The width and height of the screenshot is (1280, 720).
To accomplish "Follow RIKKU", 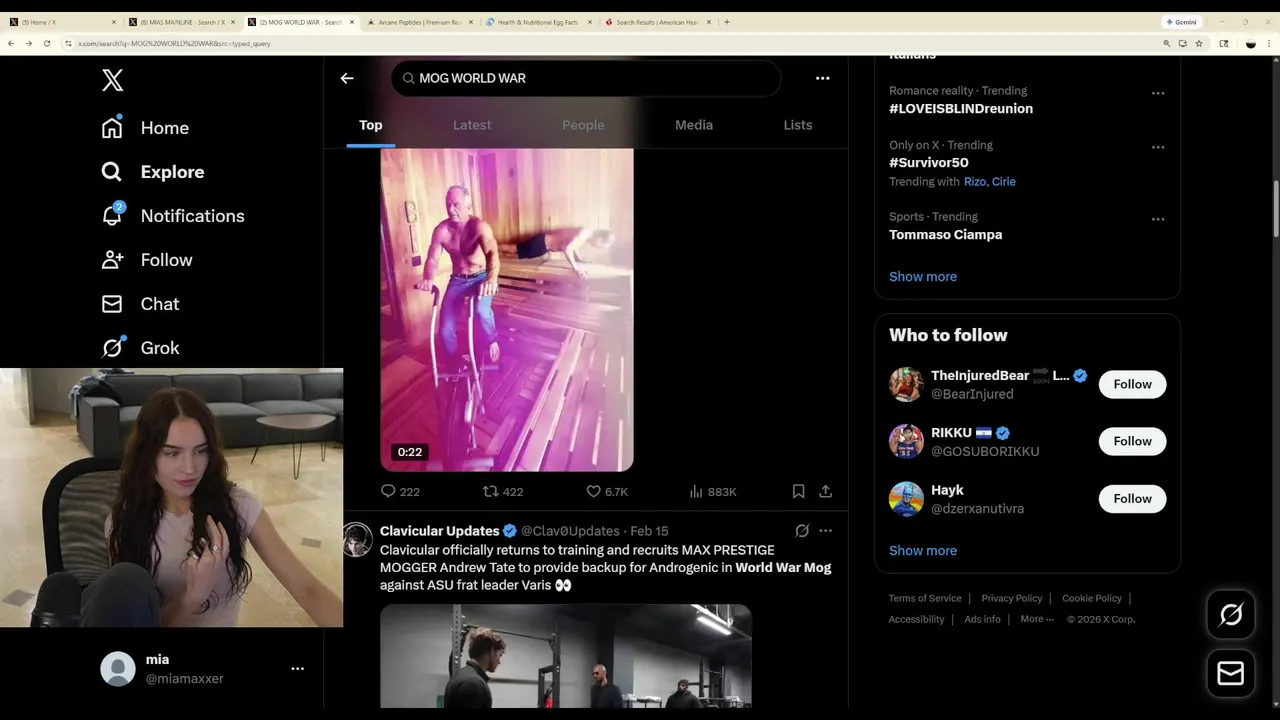I will tap(1132, 441).
